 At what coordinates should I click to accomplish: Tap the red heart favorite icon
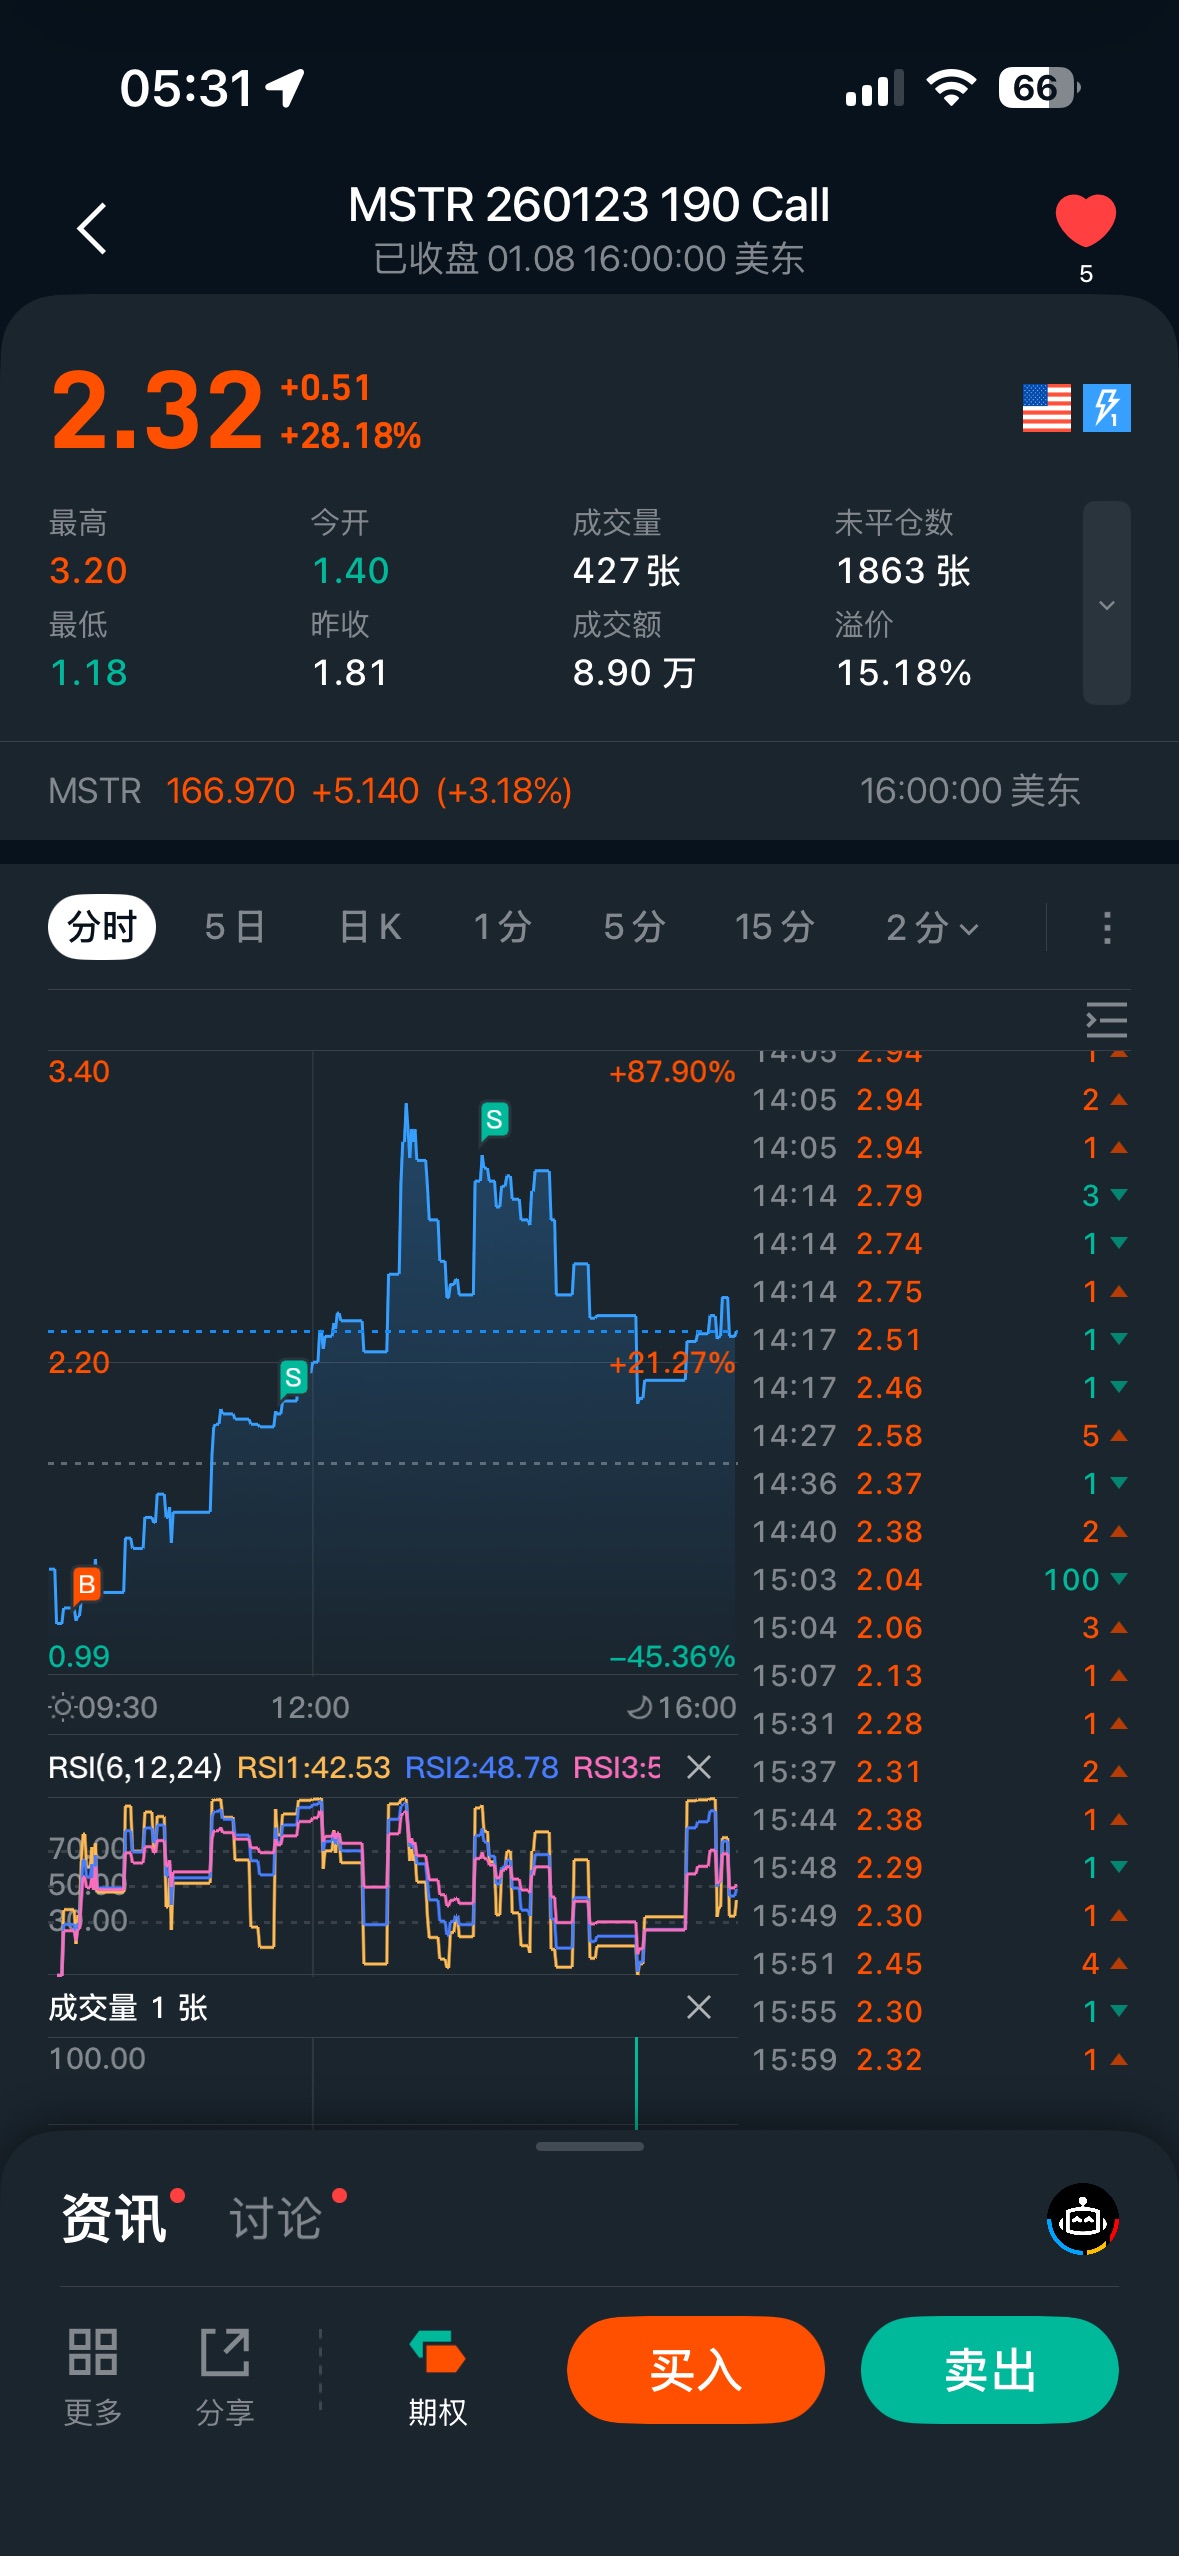1085,221
